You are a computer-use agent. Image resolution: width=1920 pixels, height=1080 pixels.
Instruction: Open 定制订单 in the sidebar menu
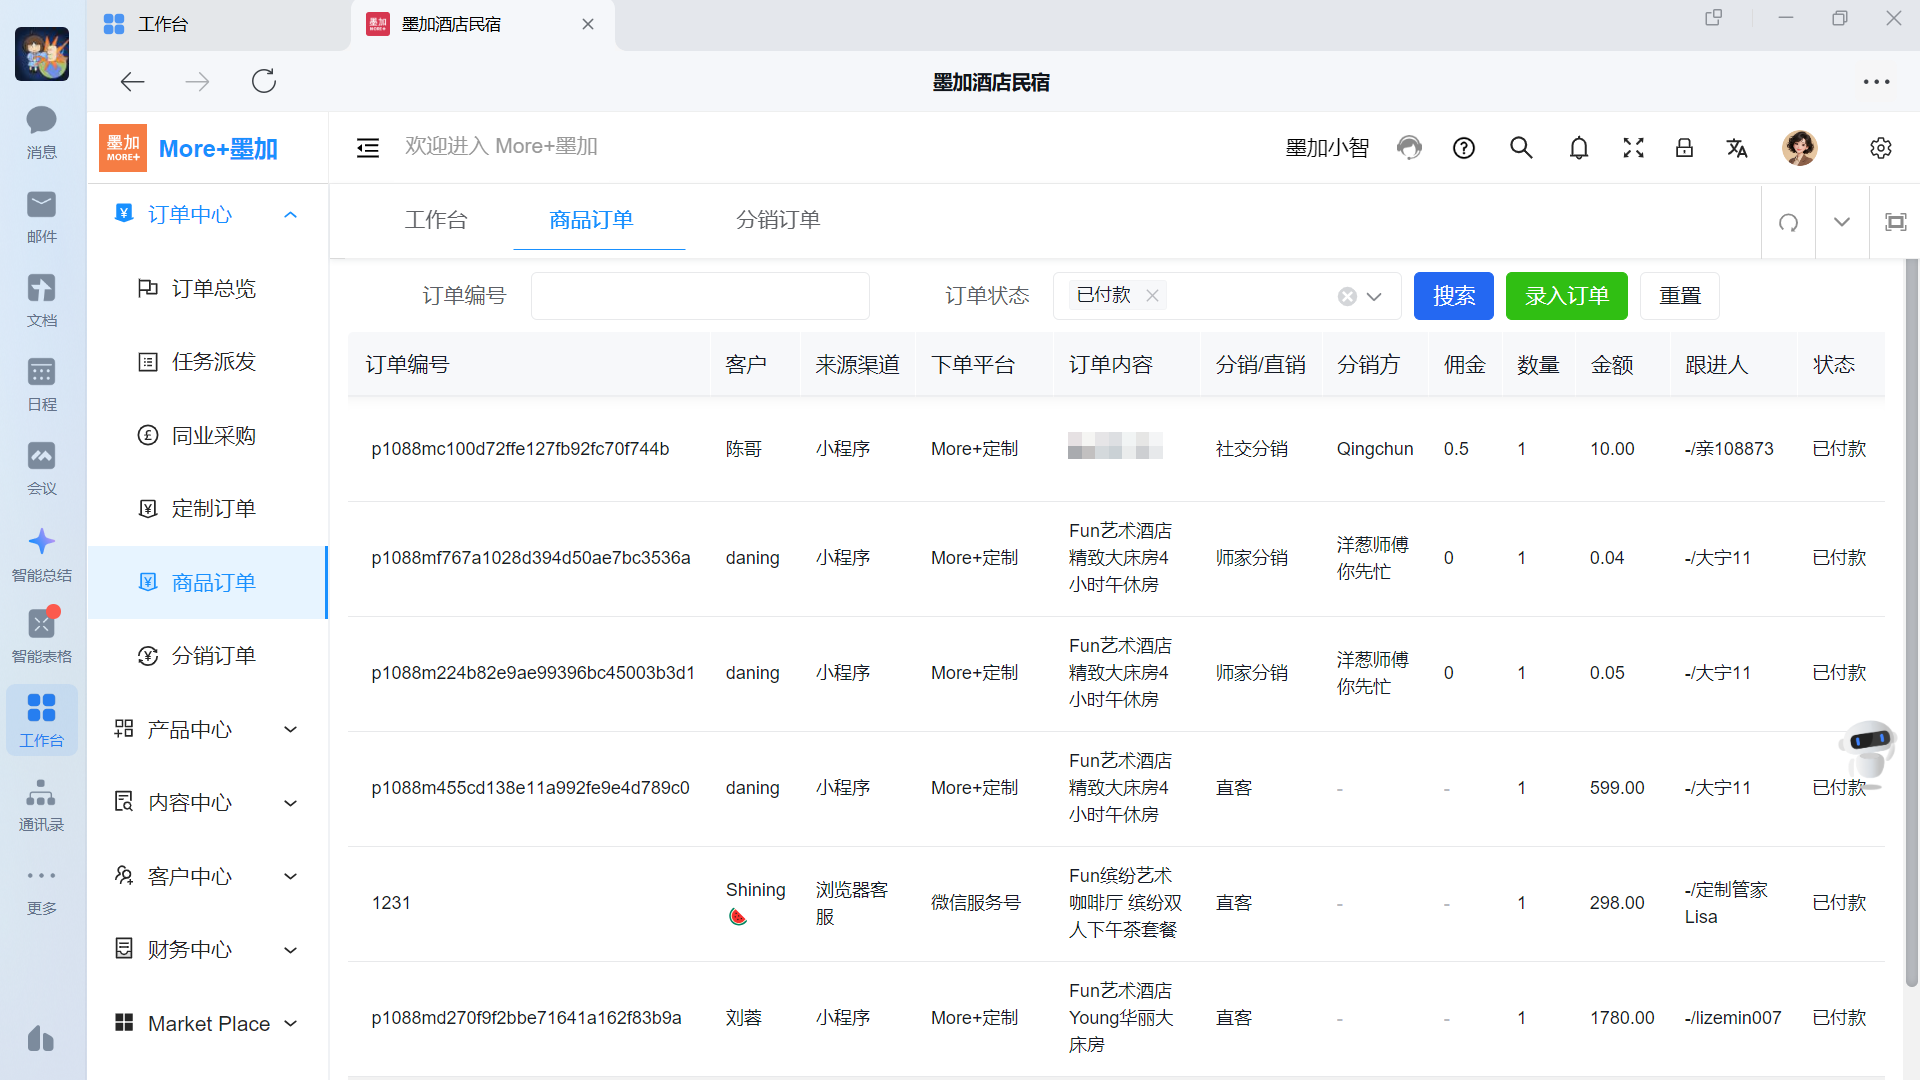point(213,509)
